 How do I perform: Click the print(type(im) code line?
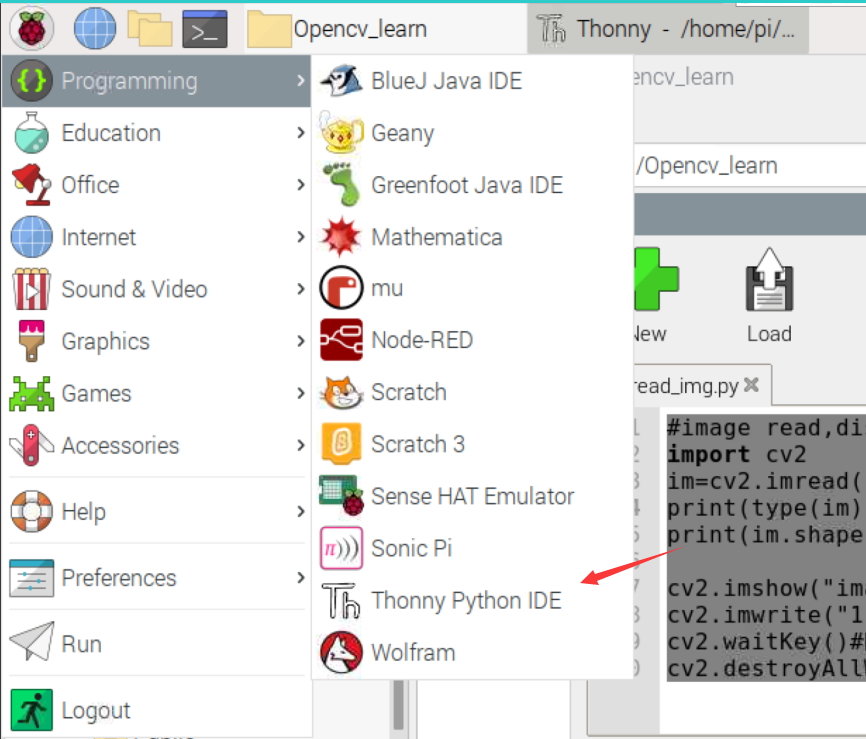(x=765, y=508)
